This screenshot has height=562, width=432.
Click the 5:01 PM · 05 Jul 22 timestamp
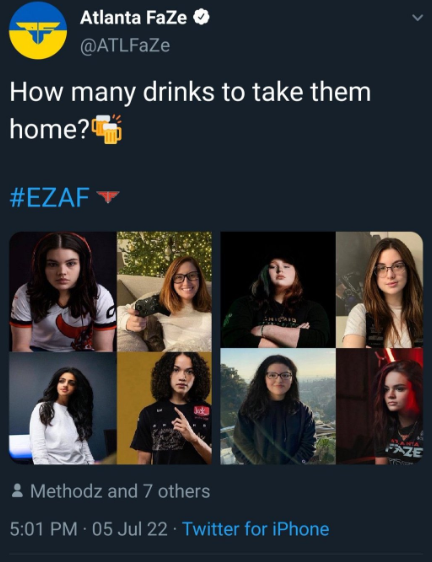pyautogui.click(x=89, y=529)
